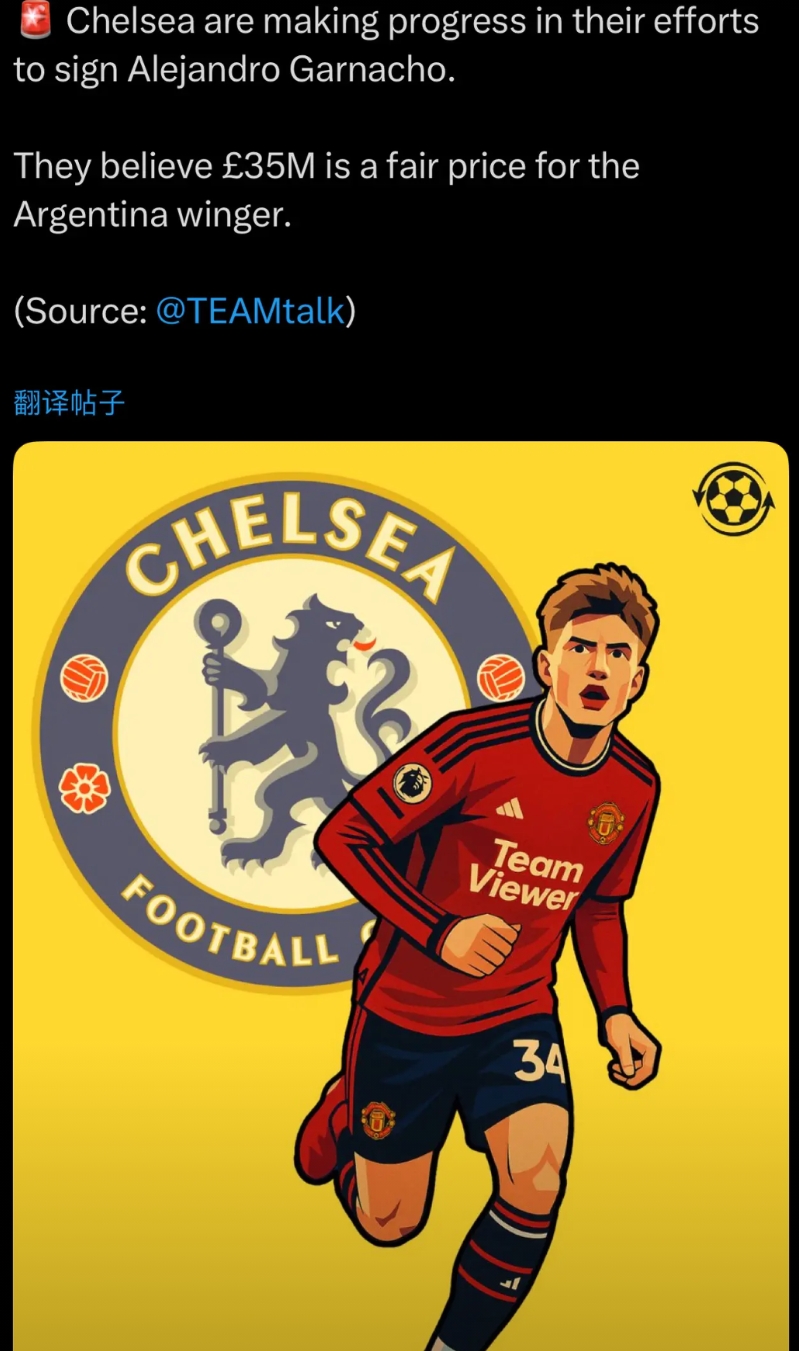Click right football emblem beside player's head
This screenshot has width=799, height=1351.
(501, 677)
